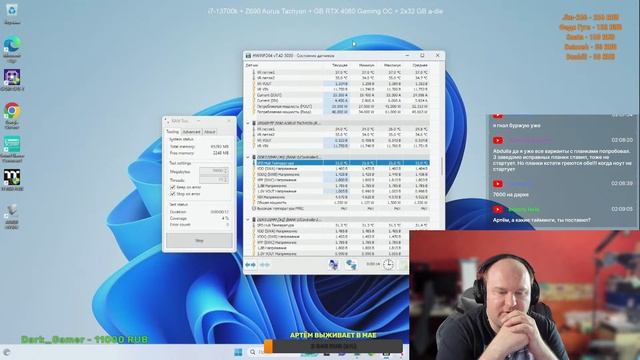640x360 pixels.
Task: Open the green desktop app icon below Chrome
Action: [12, 144]
